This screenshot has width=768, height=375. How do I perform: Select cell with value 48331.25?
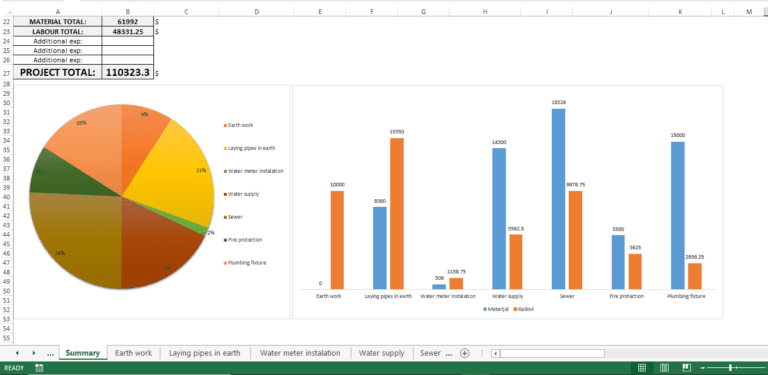128,31
